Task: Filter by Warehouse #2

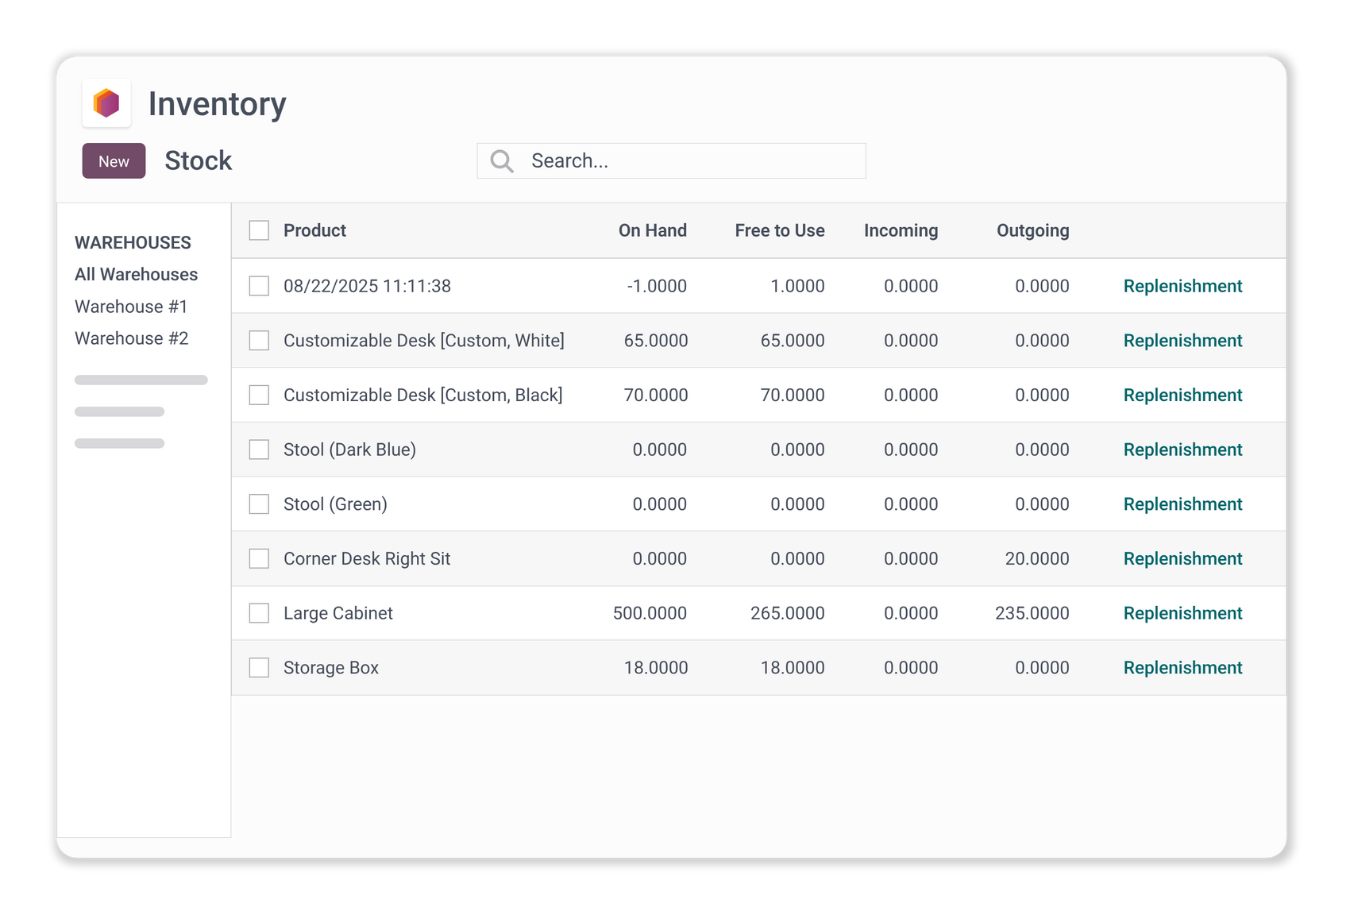Action: pos(131,338)
